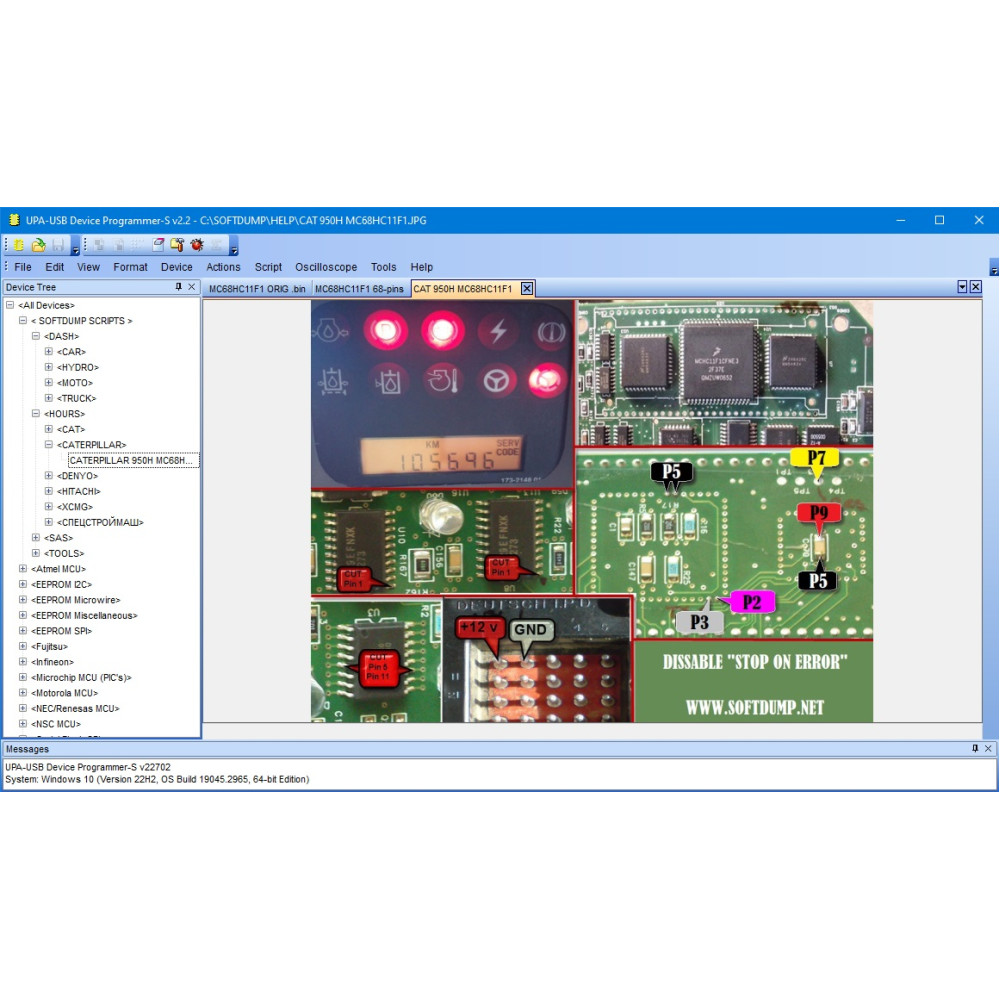Close the CAT 950H MC68HC11F1 tab

pyautogui.click(x=527, y=289)
